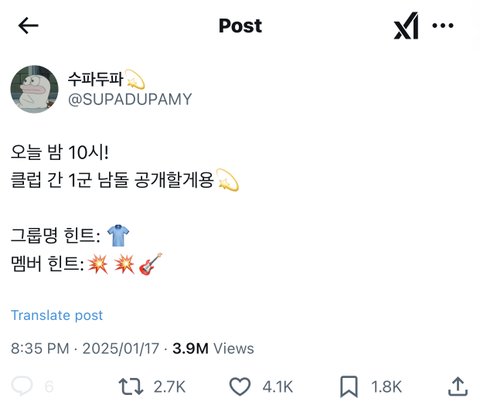Tap the back arrow icon
Viewport: 480px width, 405px height.
28,26
